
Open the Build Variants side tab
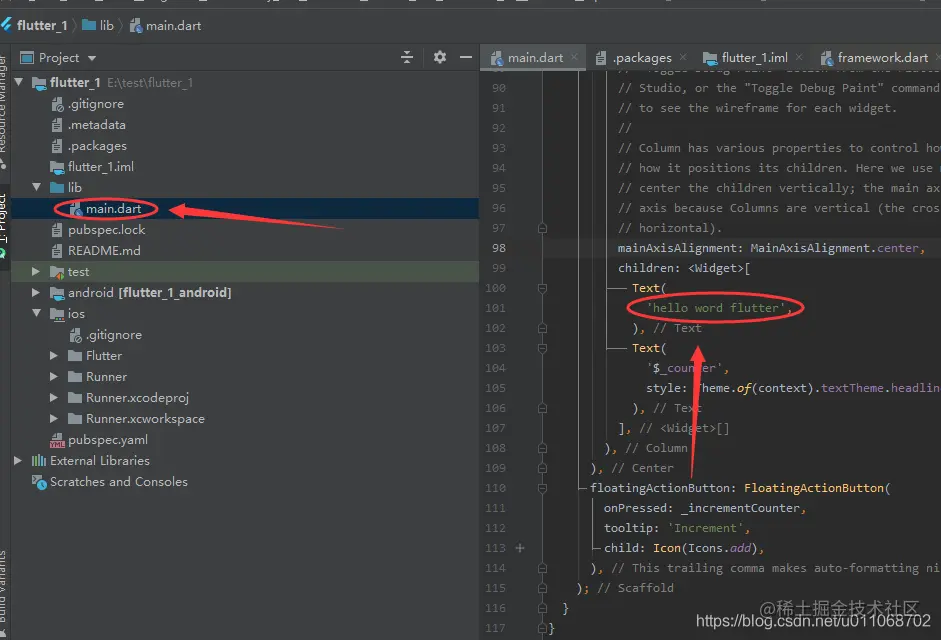(x=4, y=591)
